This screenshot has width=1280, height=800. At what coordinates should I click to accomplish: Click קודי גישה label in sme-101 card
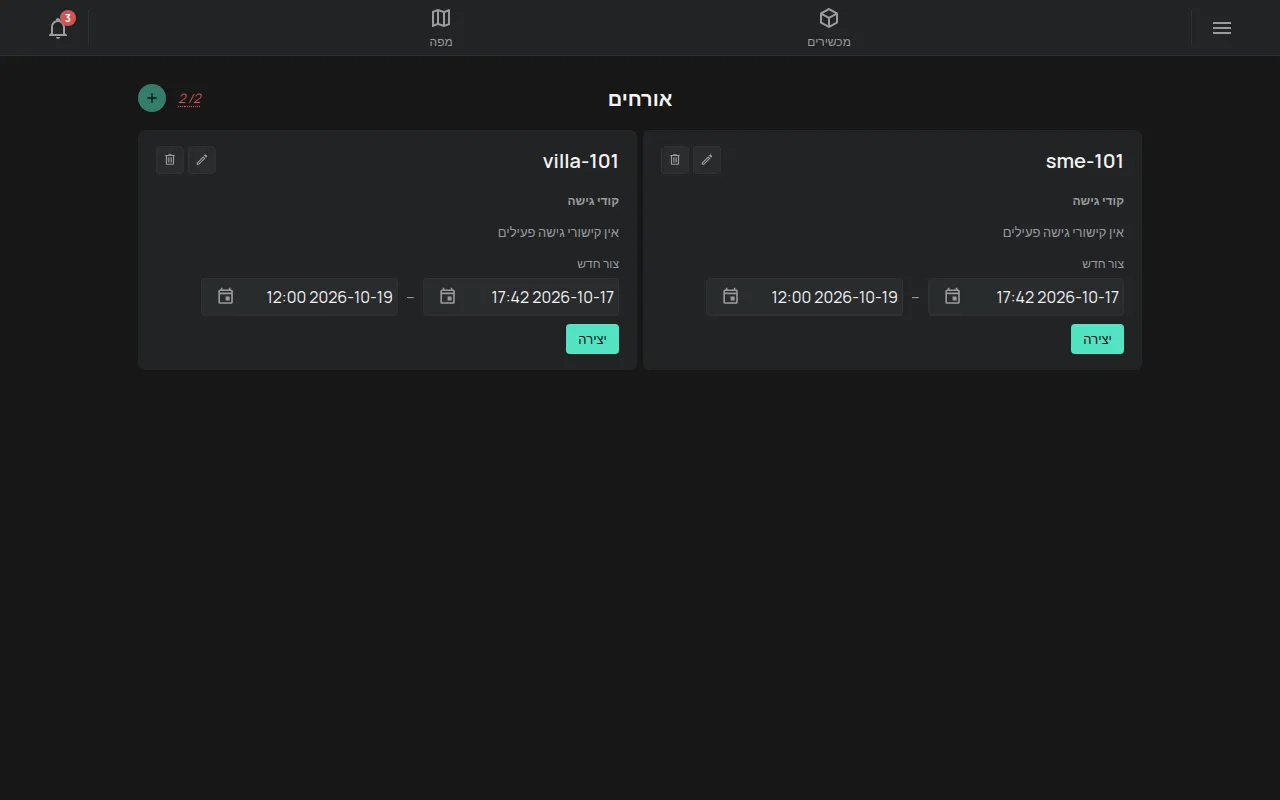(x=1098, y=201)
